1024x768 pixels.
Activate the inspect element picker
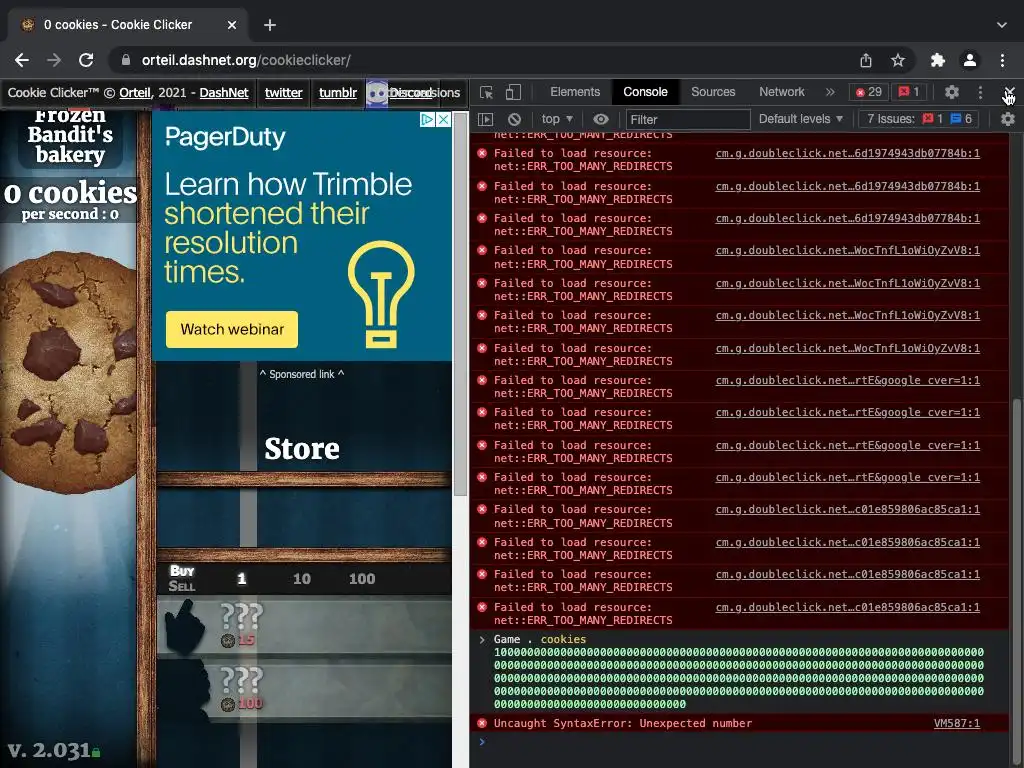tap(486, 92)
